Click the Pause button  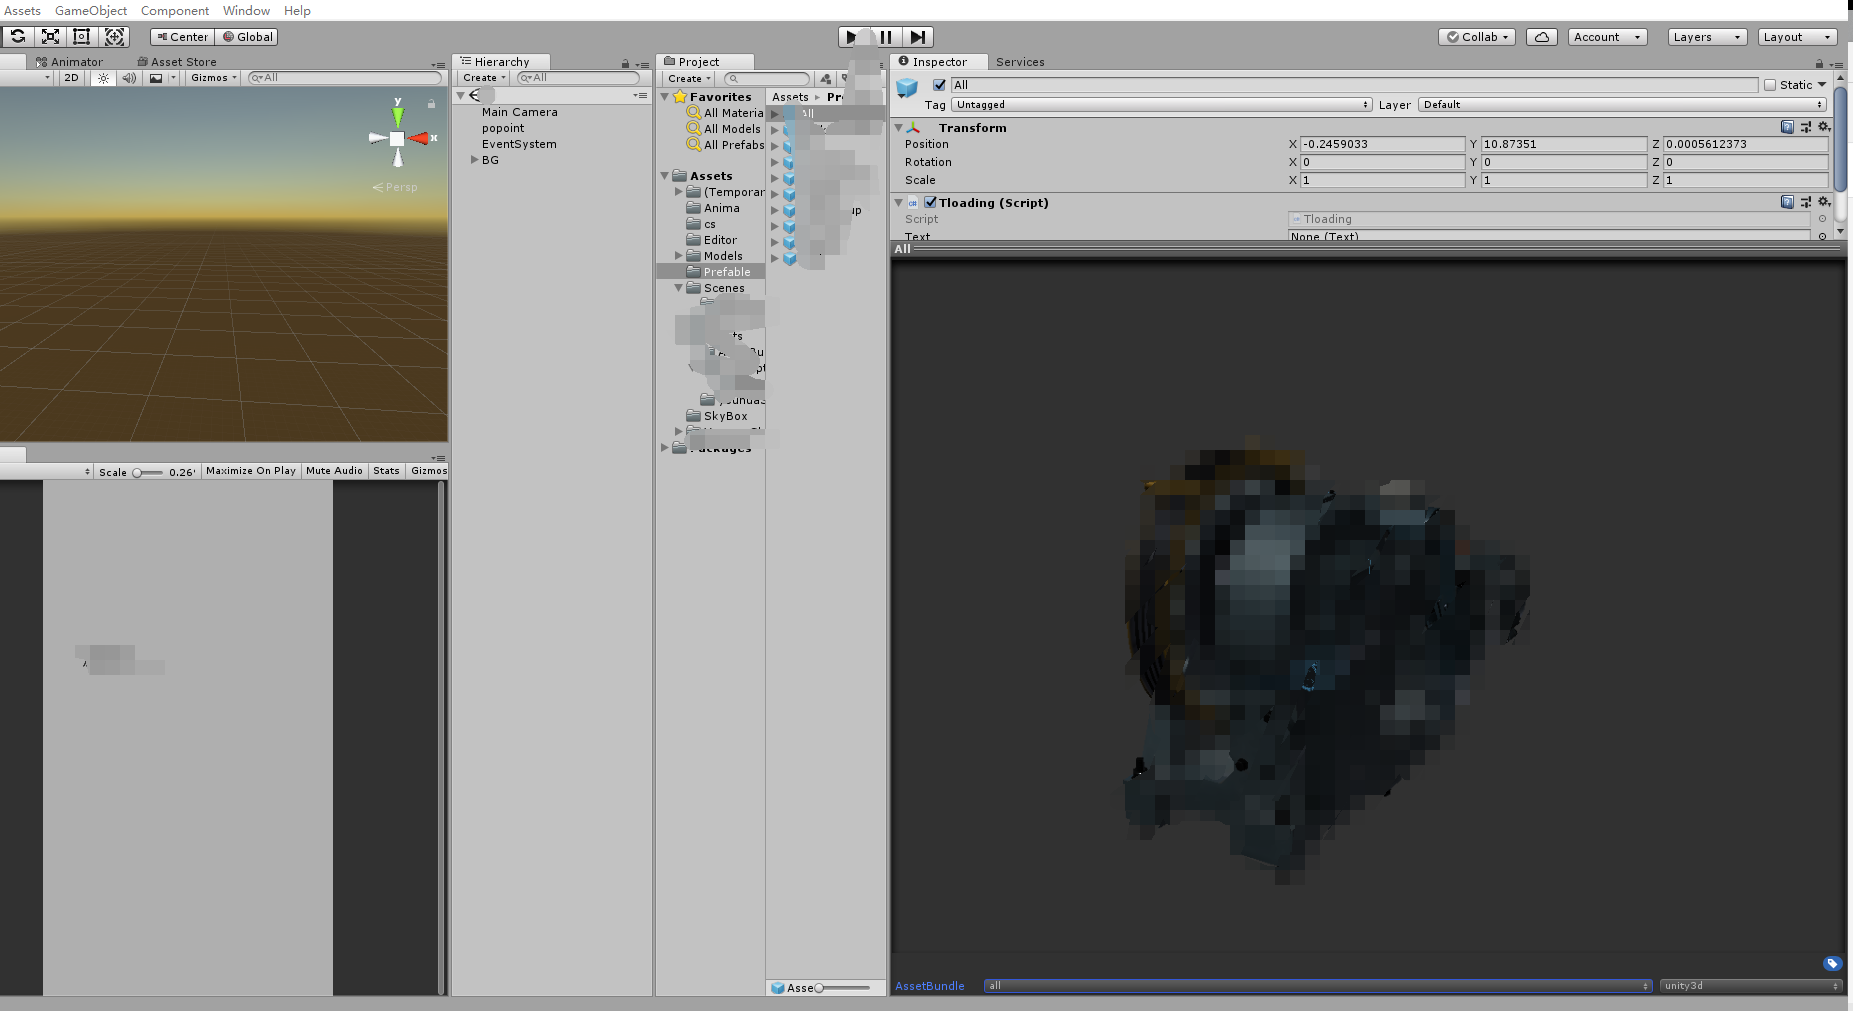[885, 37]
